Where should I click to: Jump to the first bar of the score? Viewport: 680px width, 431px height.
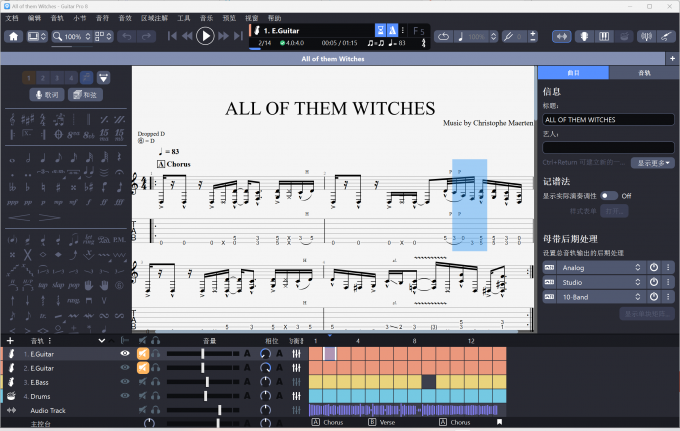point(172,36)
